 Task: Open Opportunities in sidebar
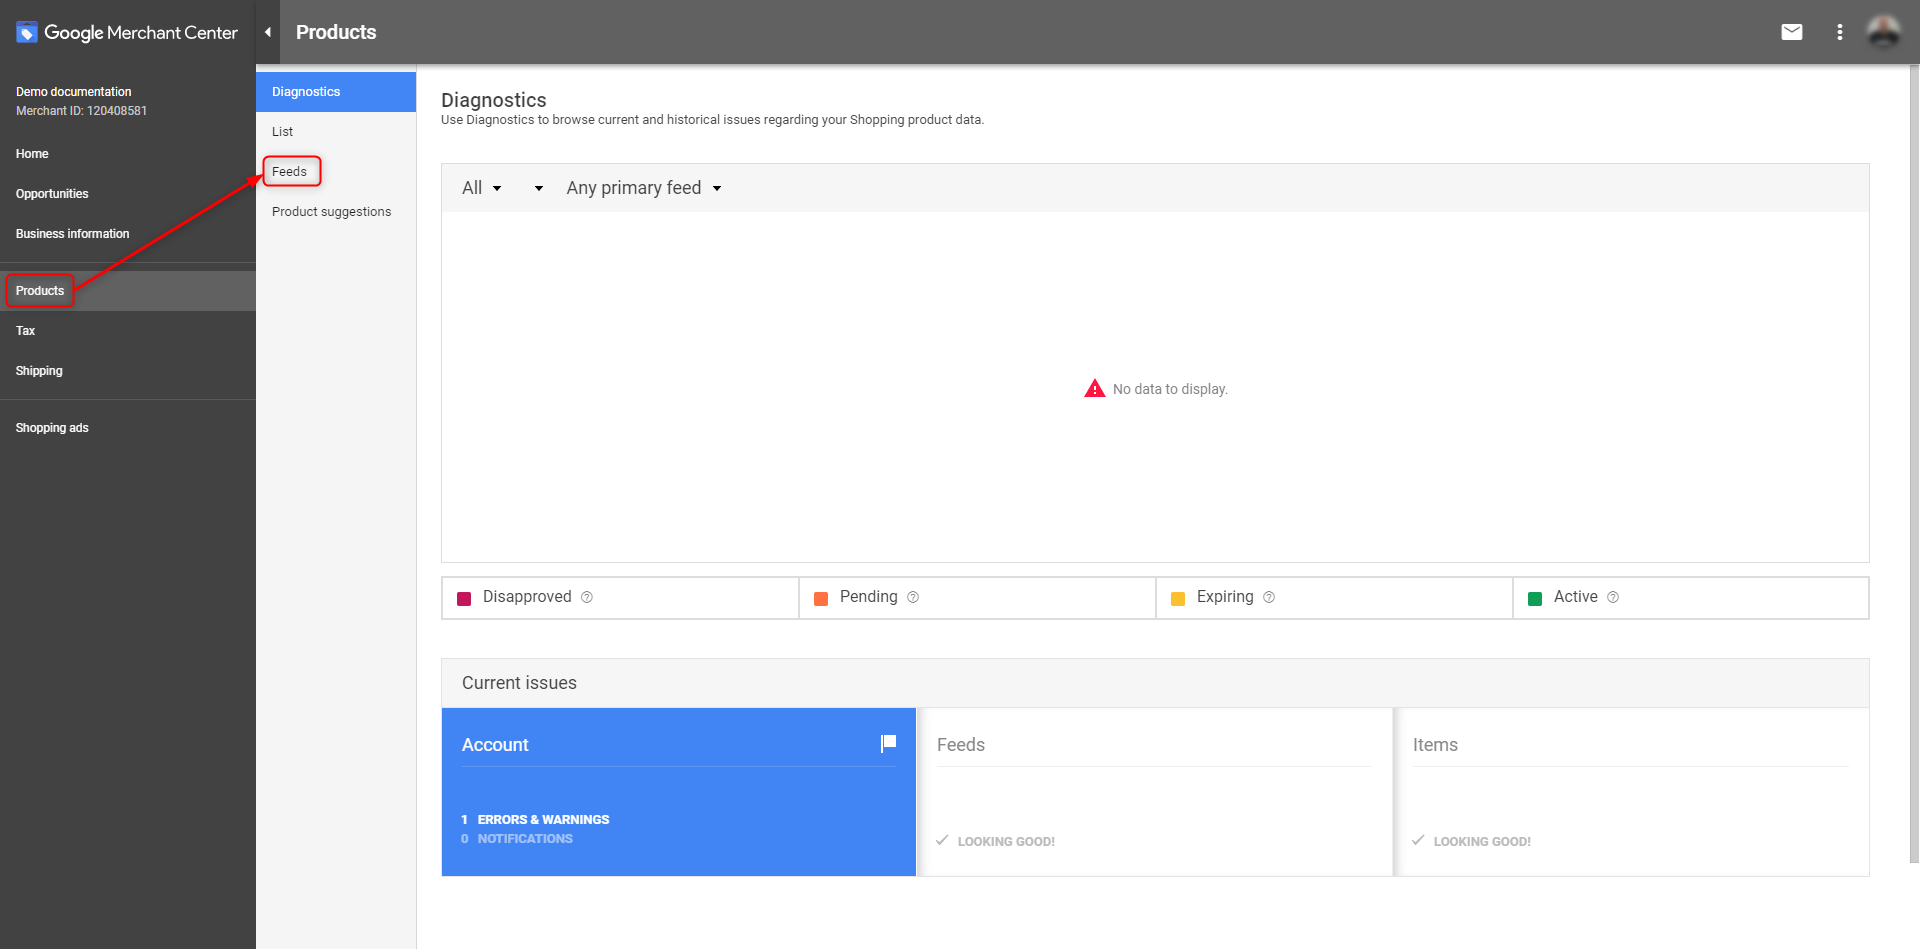click(52, 194)
